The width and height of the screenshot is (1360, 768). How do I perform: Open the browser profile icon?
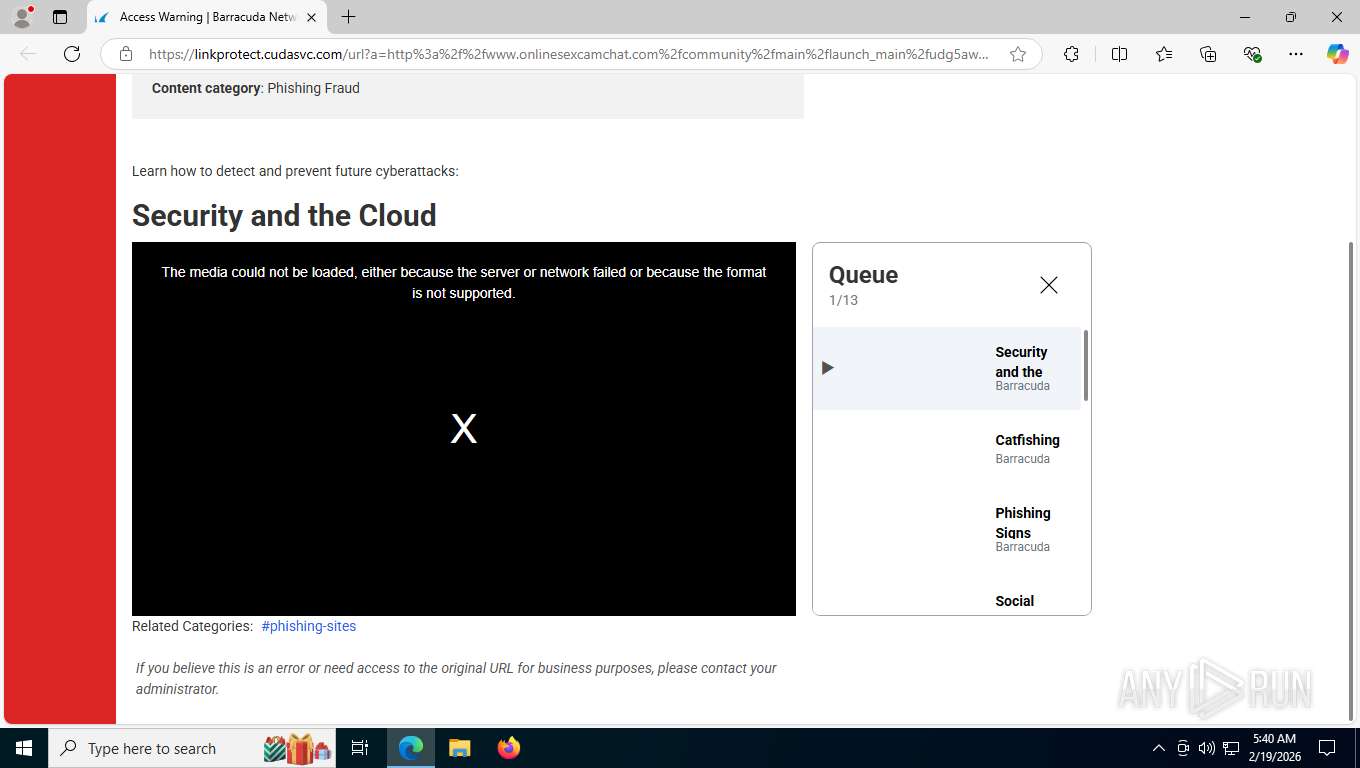(22, 17)
